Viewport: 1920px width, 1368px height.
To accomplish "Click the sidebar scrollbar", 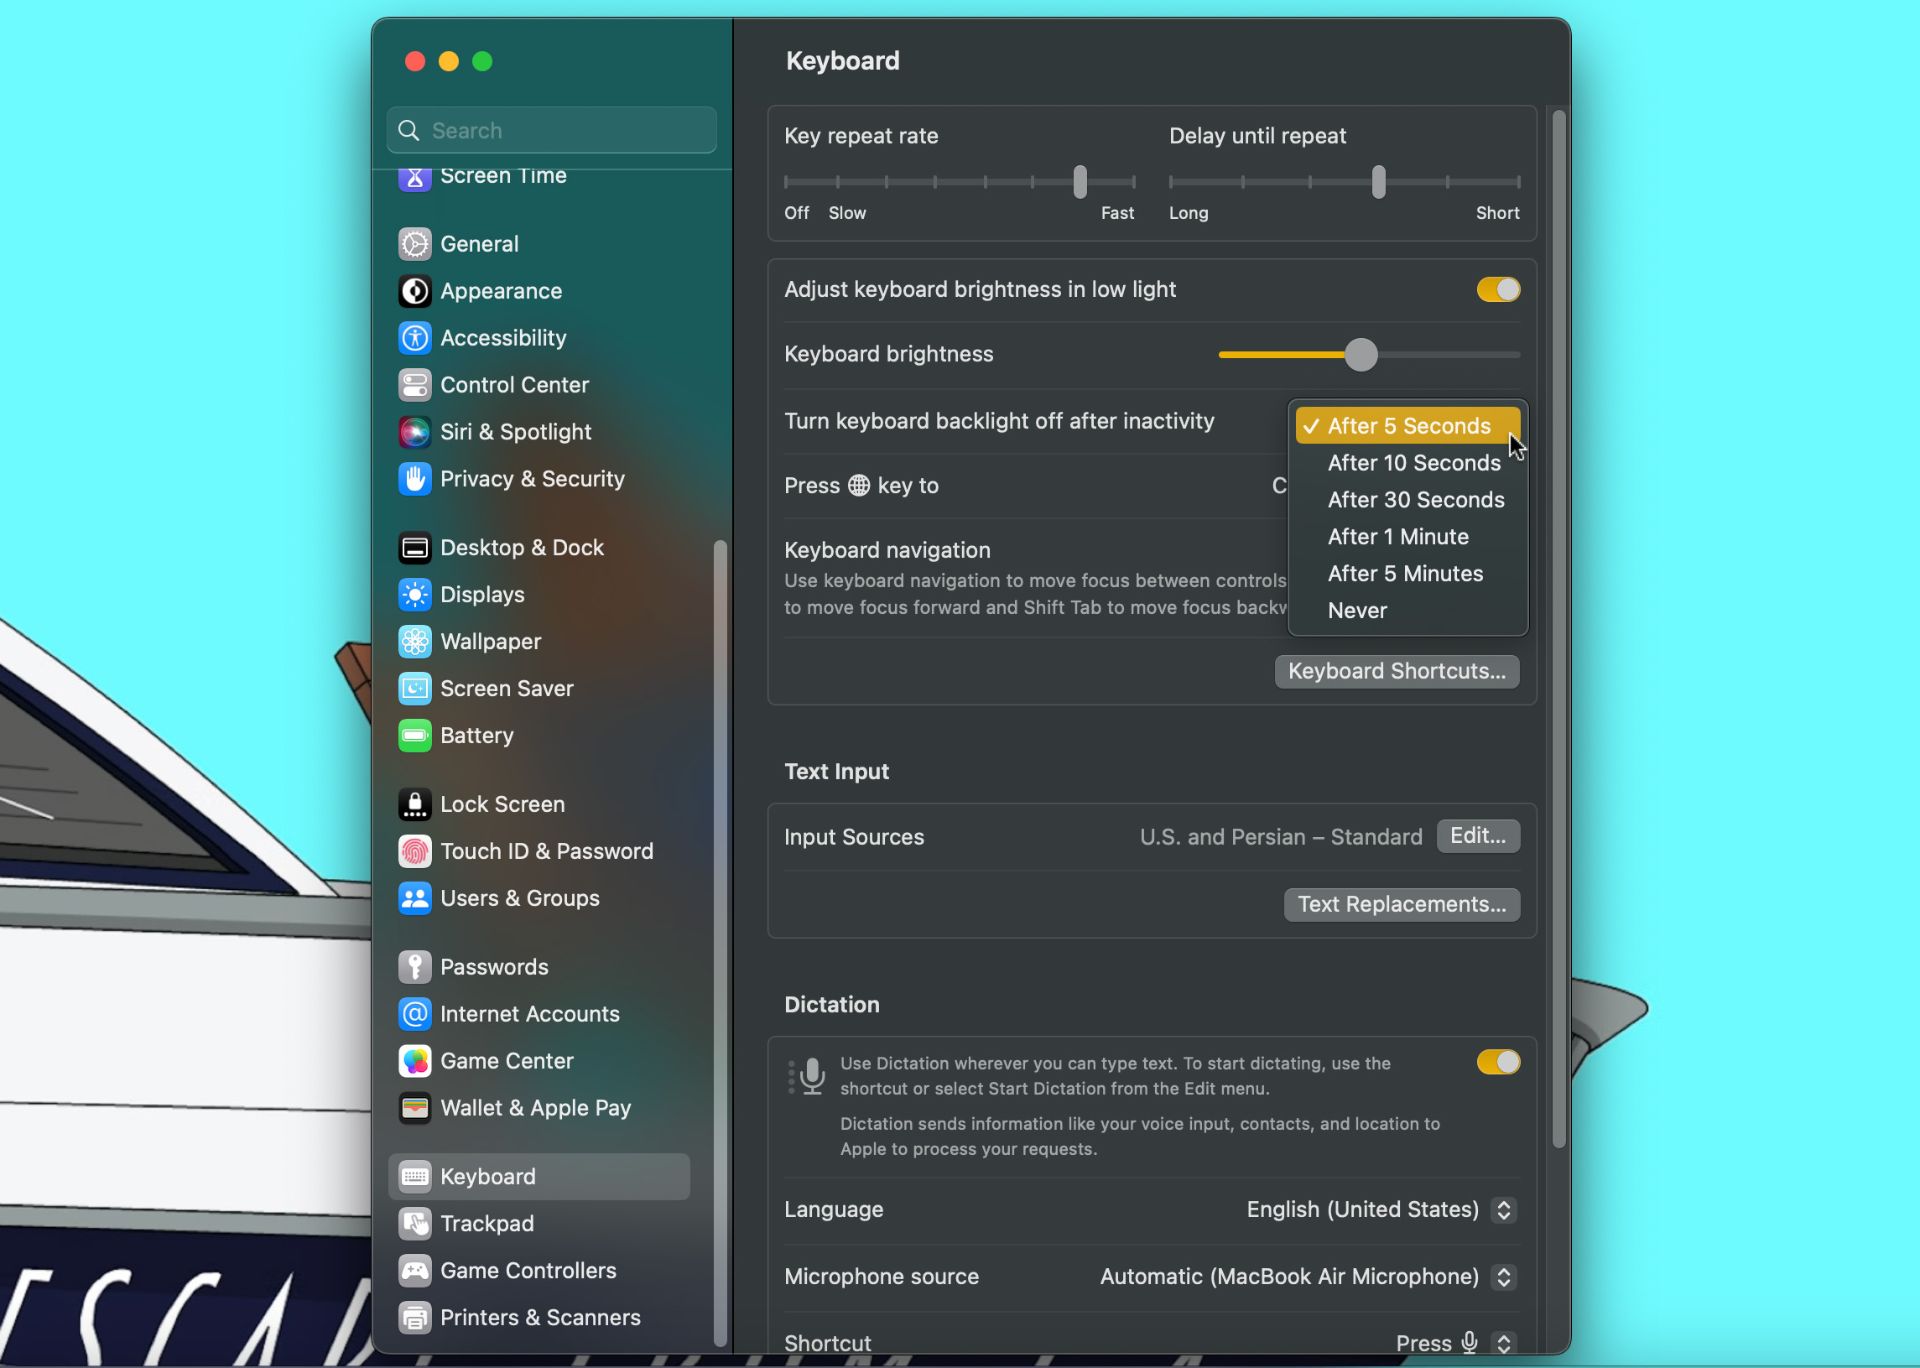I will [720, 943].
